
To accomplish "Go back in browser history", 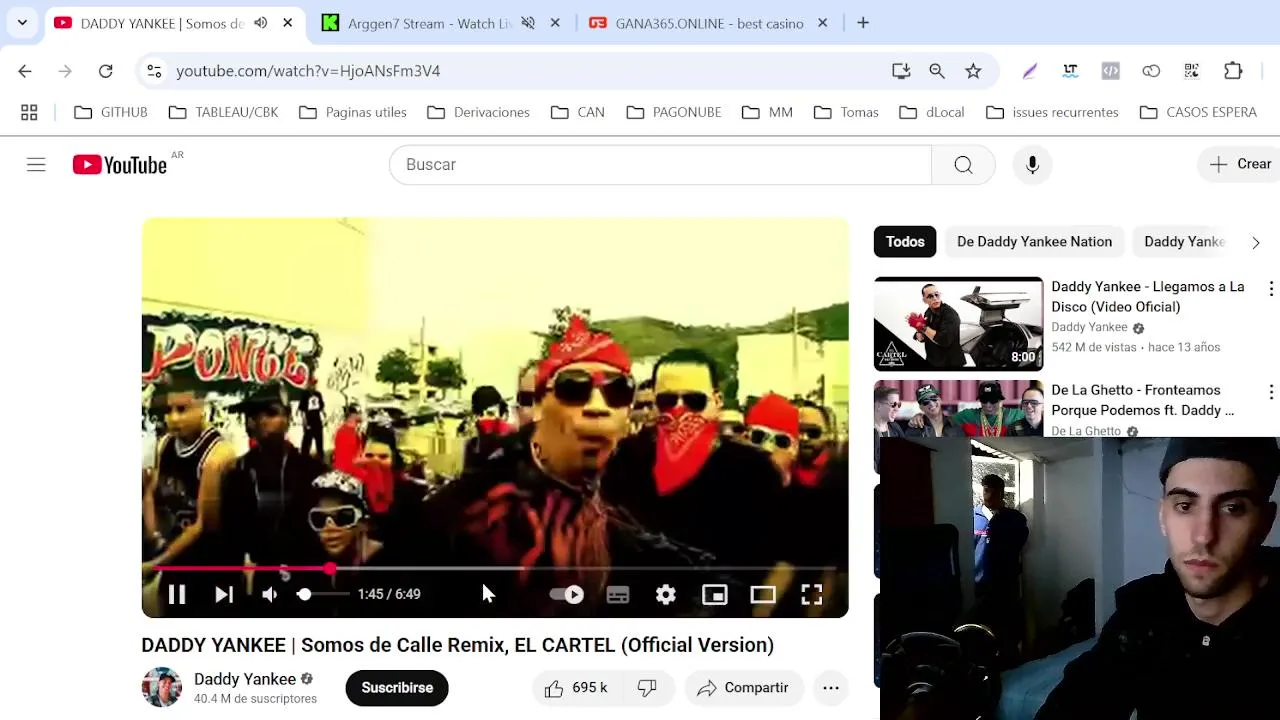I will (25, 71).
